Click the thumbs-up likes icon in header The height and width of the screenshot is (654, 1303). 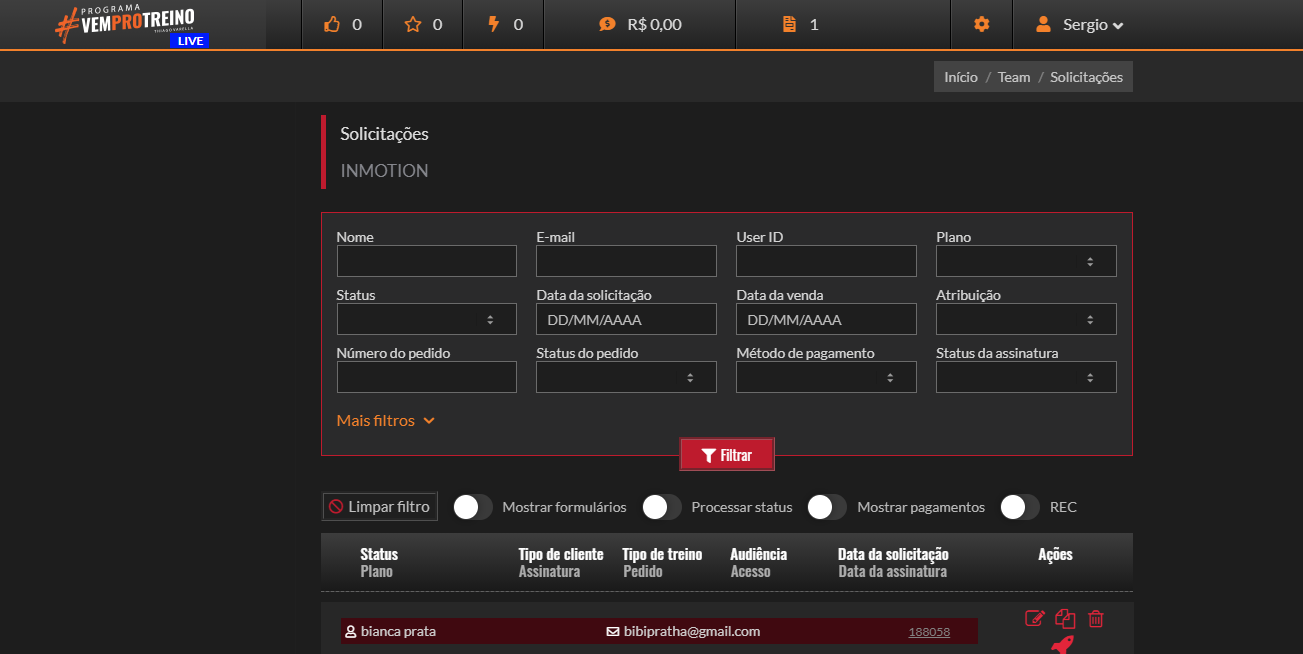333,25
